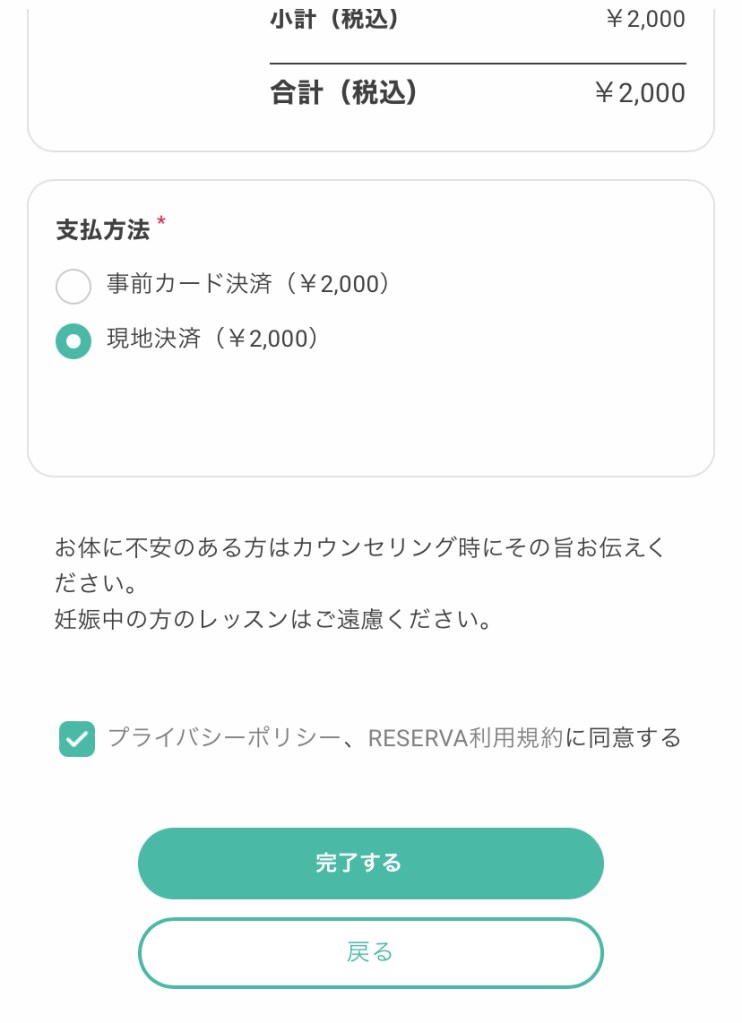Click the 合計（税込）label
Viewport: 742px width, 1023px height.
point(344,93)
